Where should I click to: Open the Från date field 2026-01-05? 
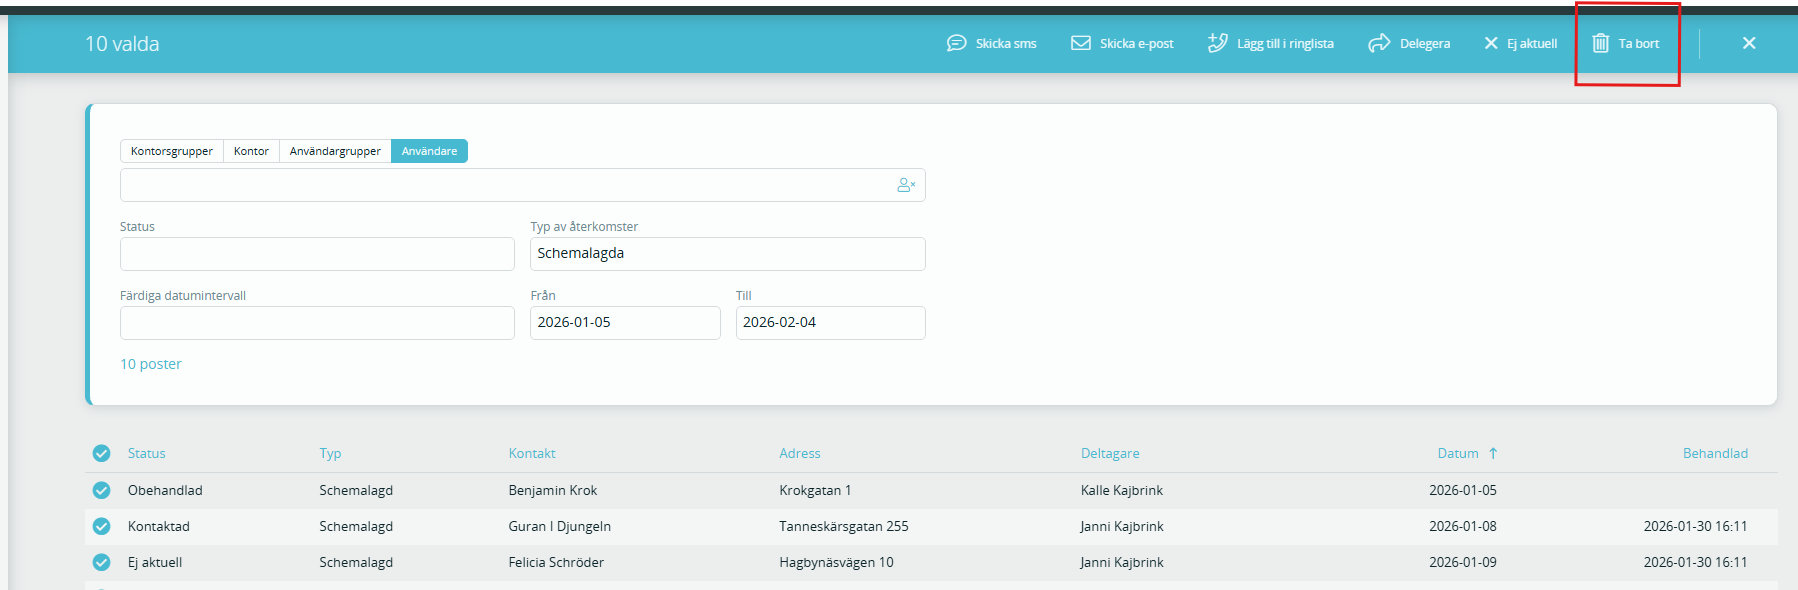[x=625, y=323]
